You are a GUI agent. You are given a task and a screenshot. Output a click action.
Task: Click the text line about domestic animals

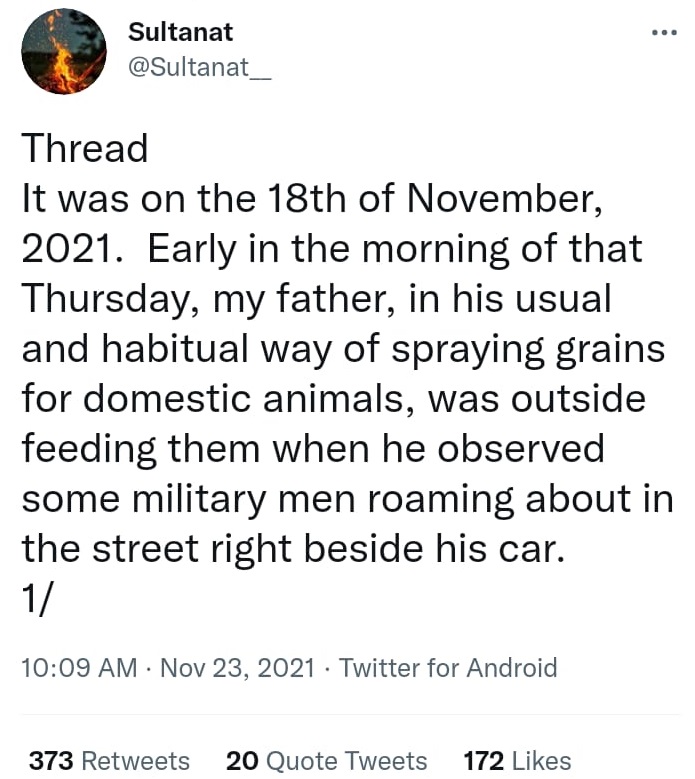(333, 399)
